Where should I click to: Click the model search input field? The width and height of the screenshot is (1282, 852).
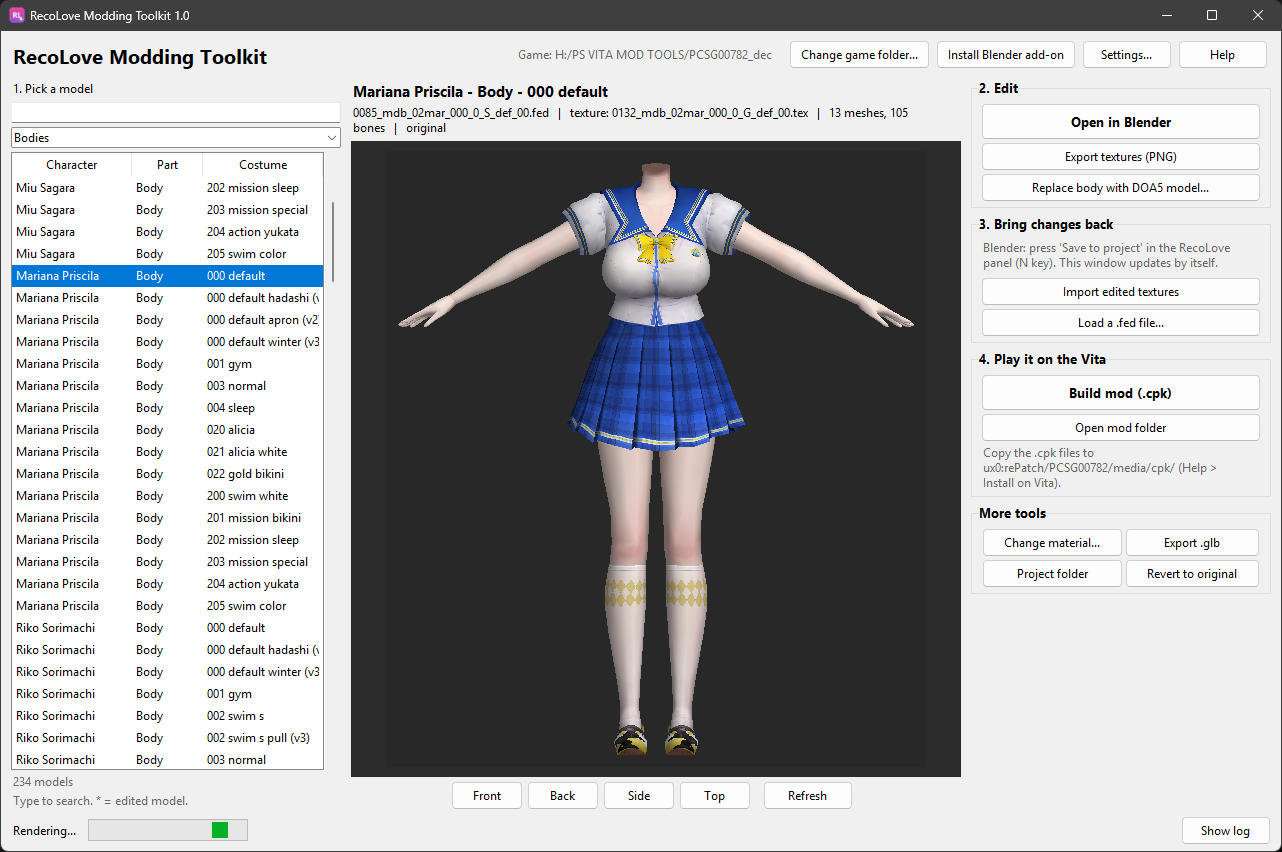click(176, 112)
